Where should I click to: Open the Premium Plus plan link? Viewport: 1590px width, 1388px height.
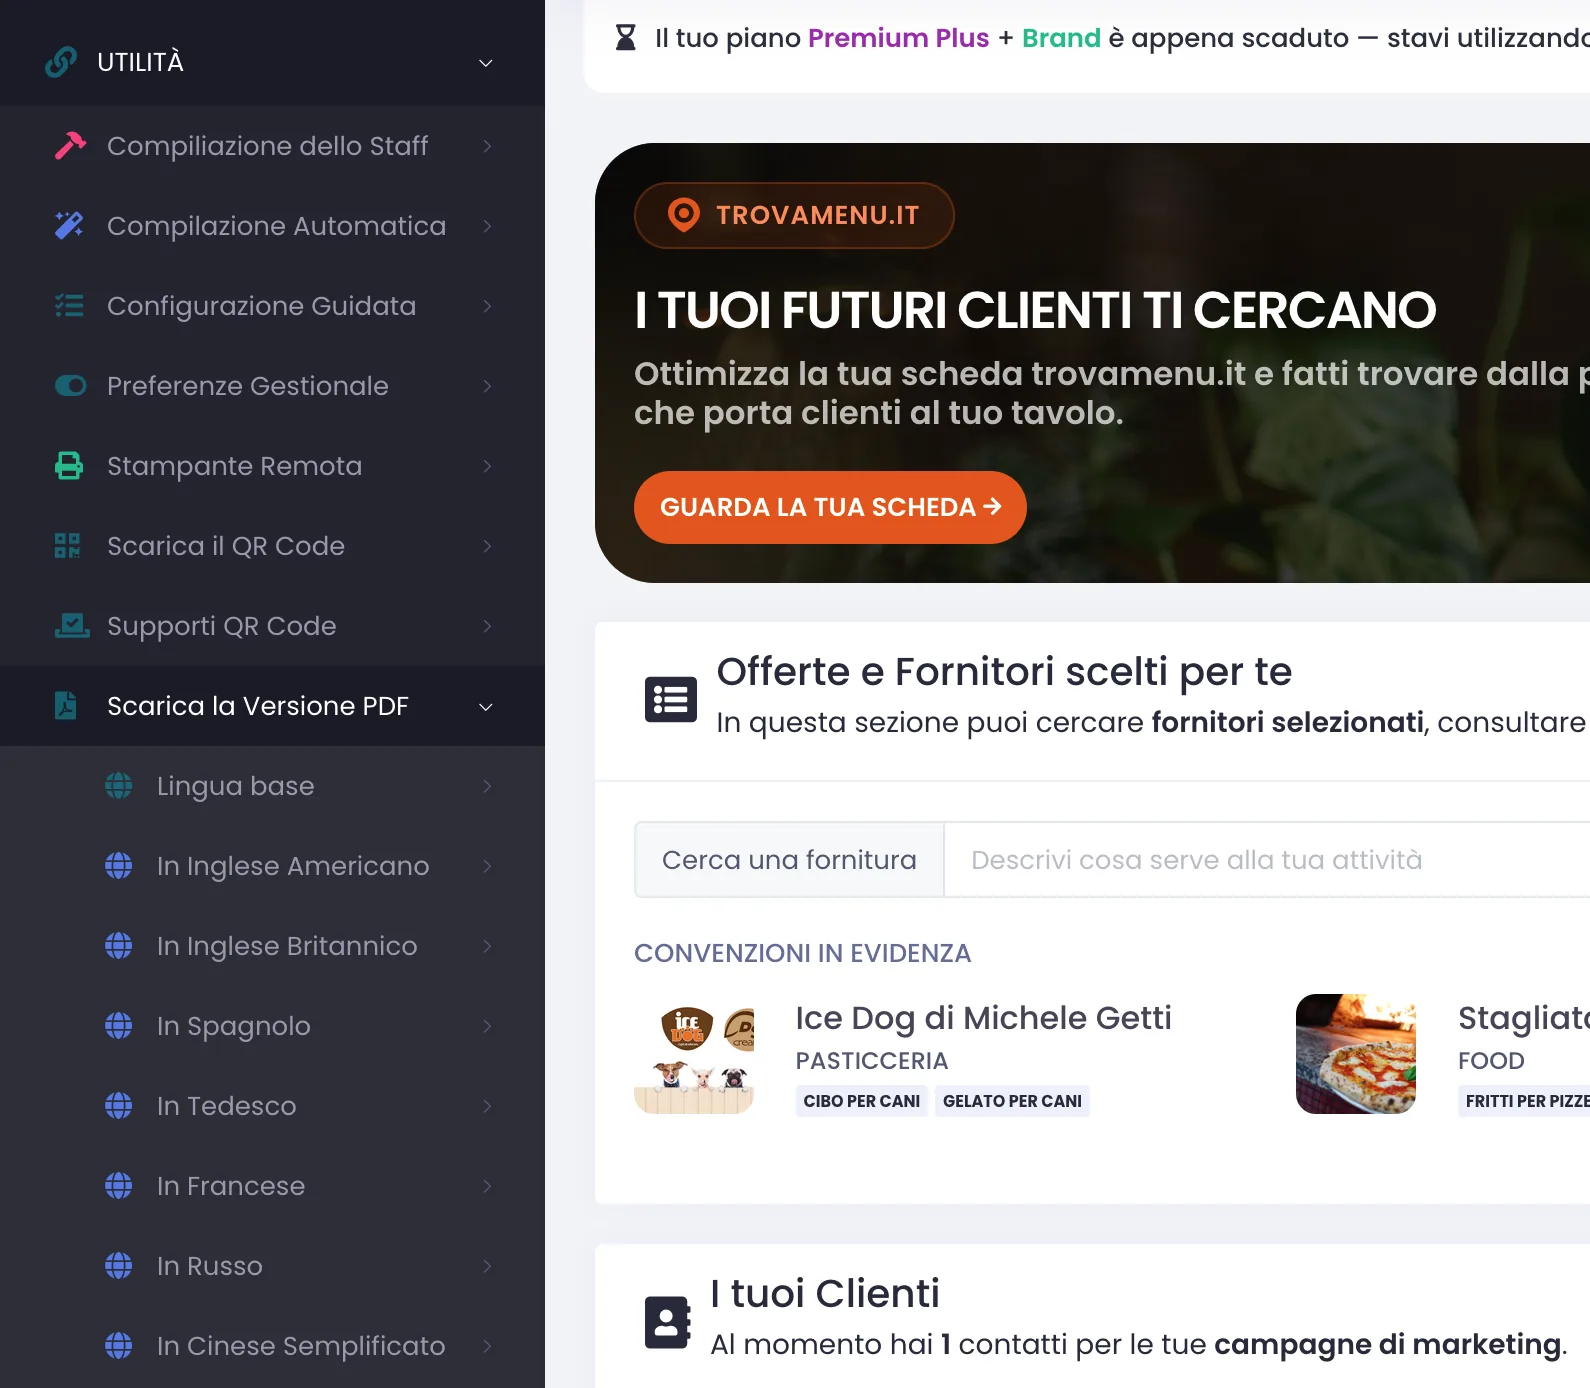pos(898,38)
